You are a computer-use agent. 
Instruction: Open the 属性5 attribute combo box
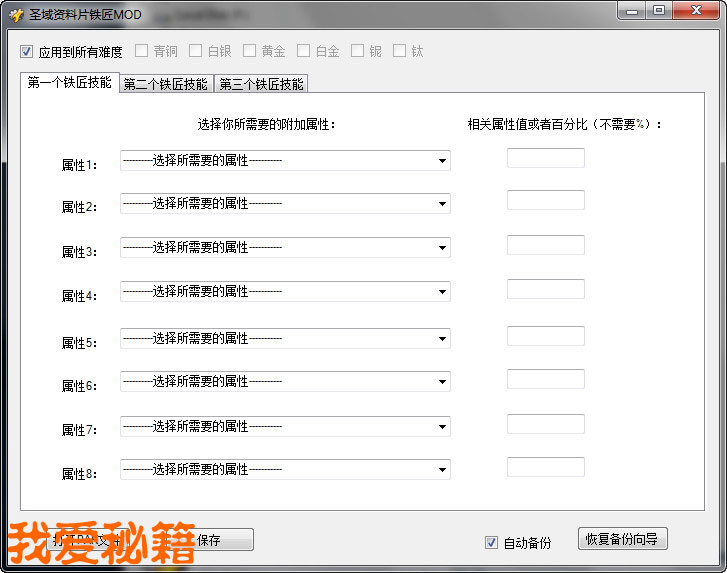[285, 339]
